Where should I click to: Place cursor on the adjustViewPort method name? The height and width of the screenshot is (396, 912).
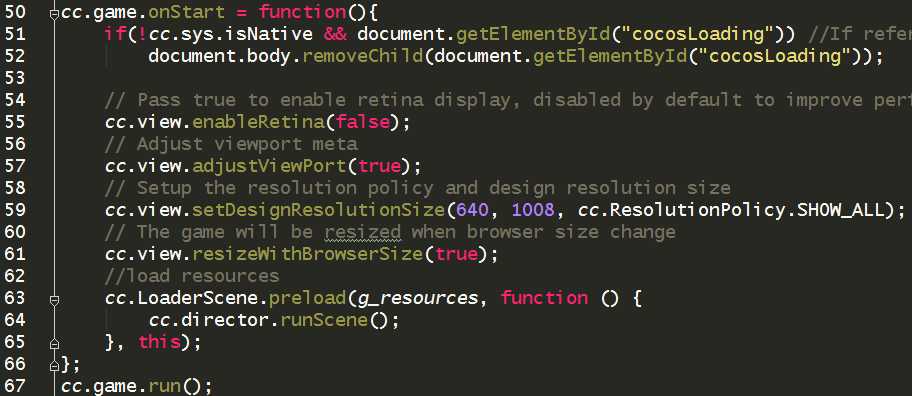pos(269,167)
